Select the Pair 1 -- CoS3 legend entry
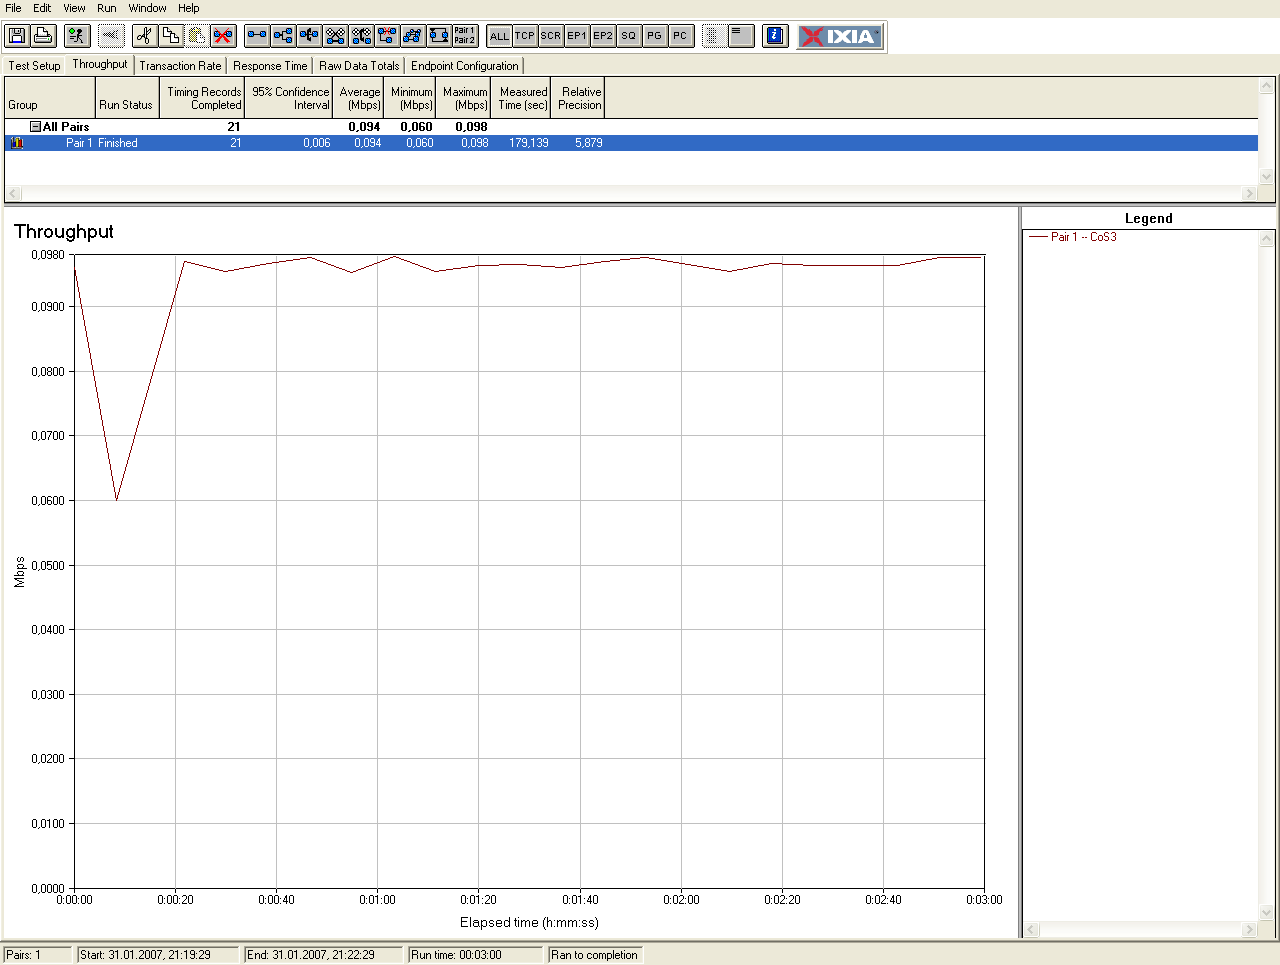 pyautogui.click(x=1073, y=237)
